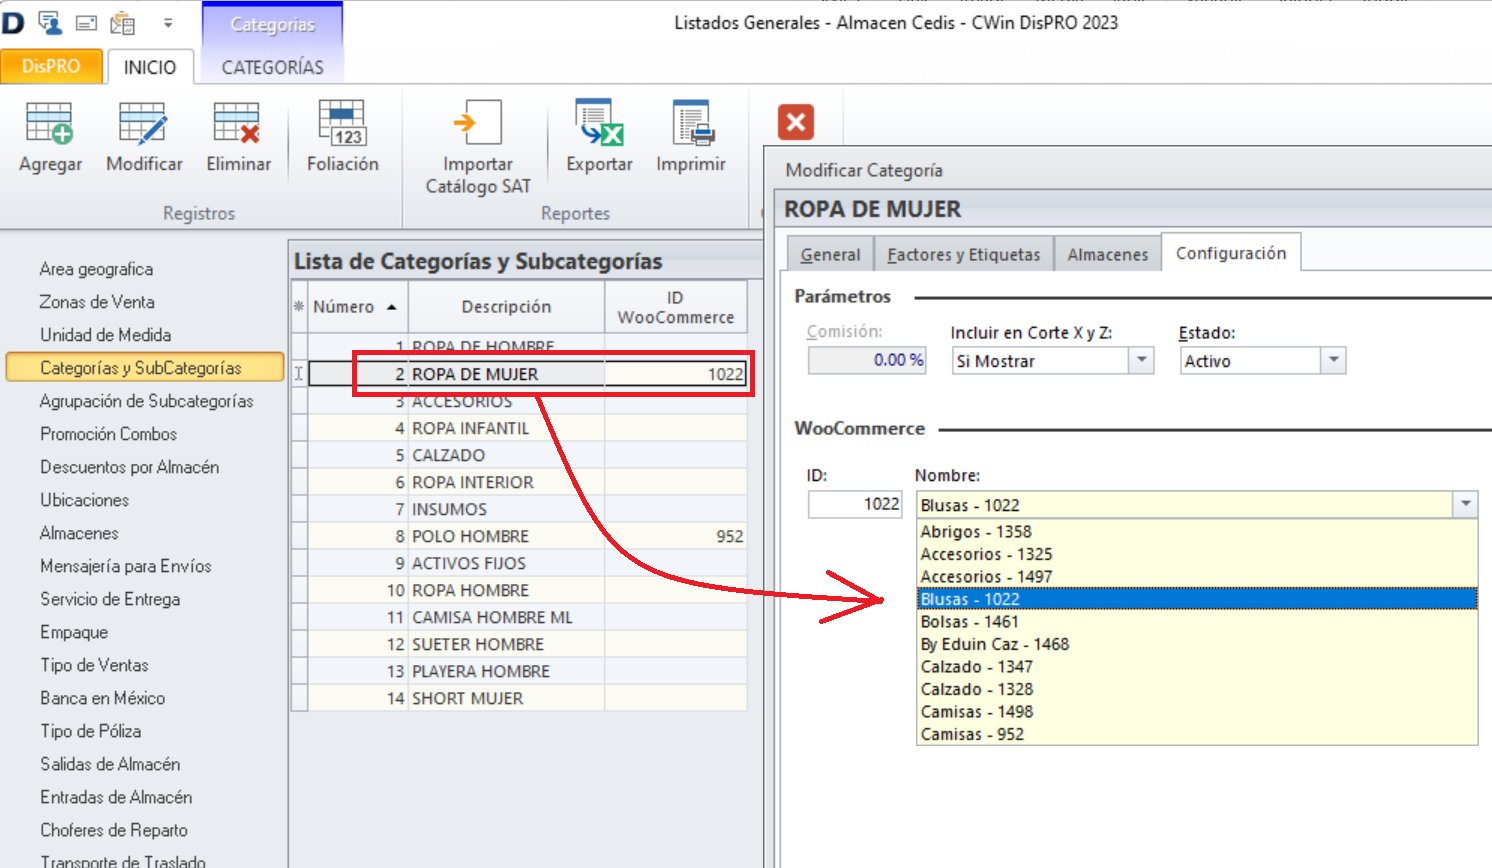
Task: Click the Comisión percentage field
Action: click(866, 360)
